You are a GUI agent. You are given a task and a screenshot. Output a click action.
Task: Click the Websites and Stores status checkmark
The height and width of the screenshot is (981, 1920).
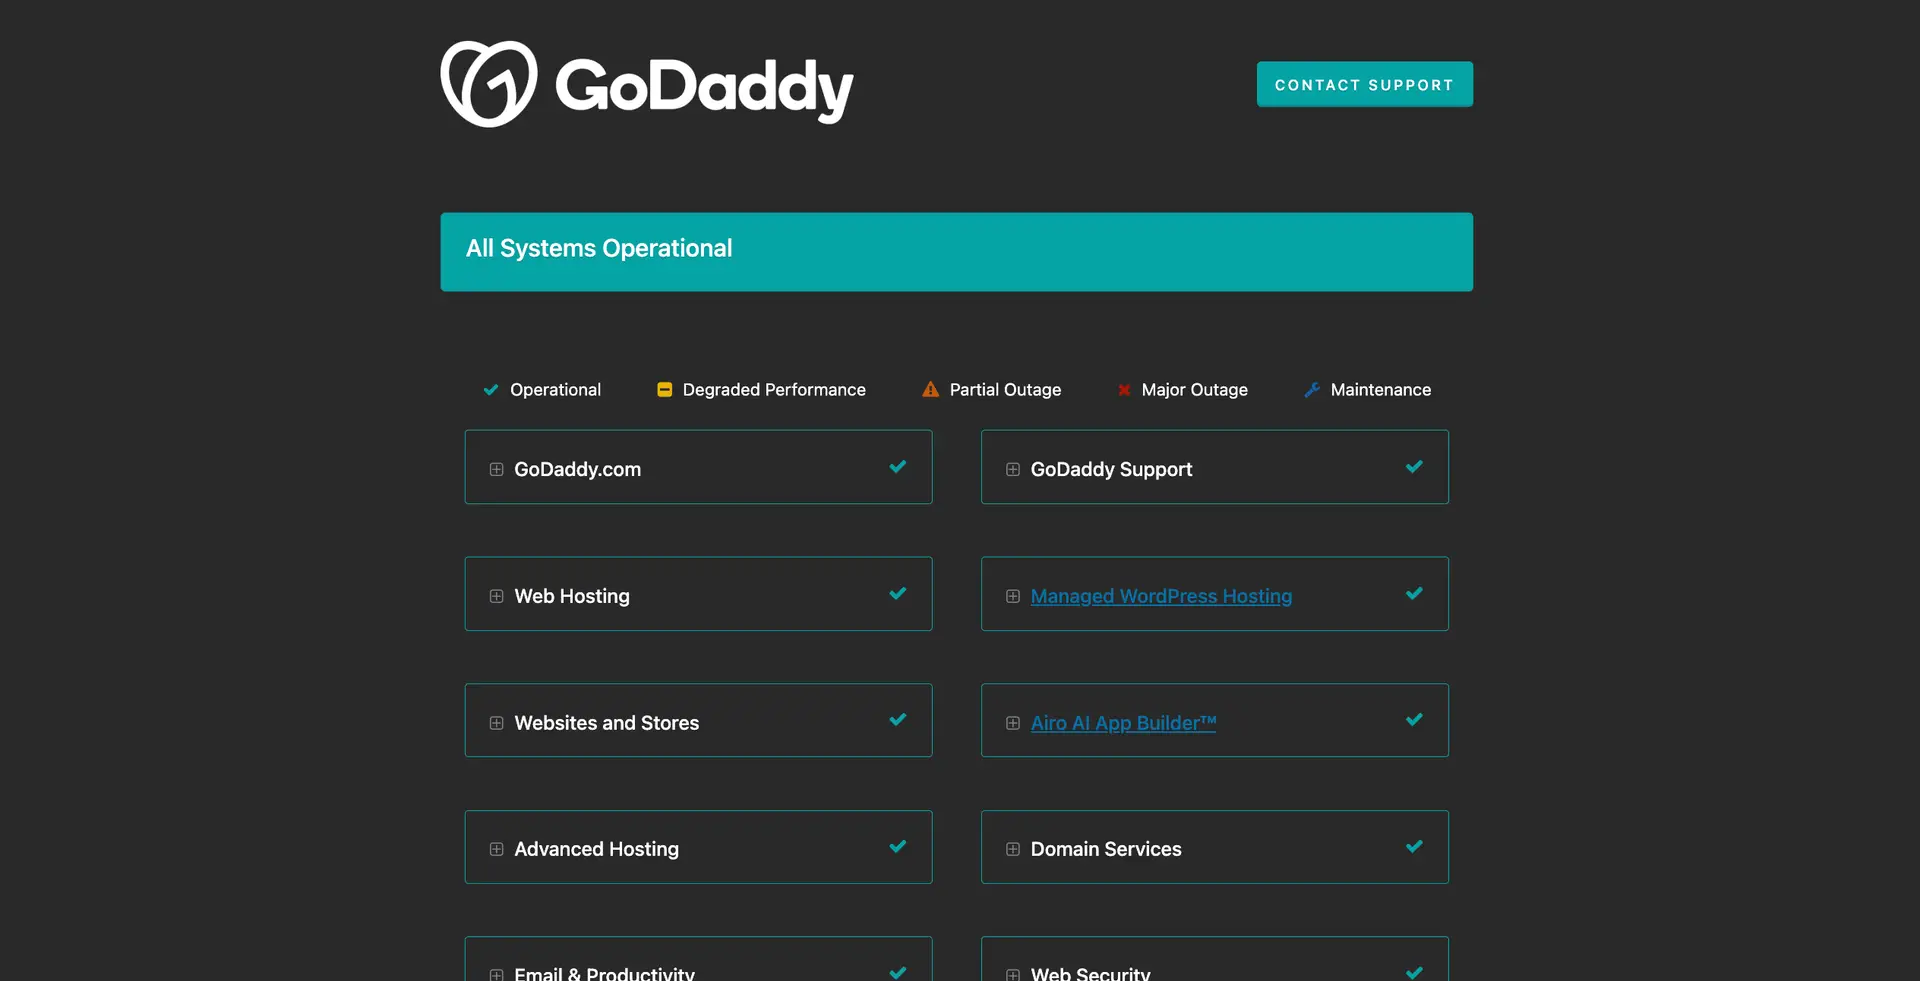(898, 719)
